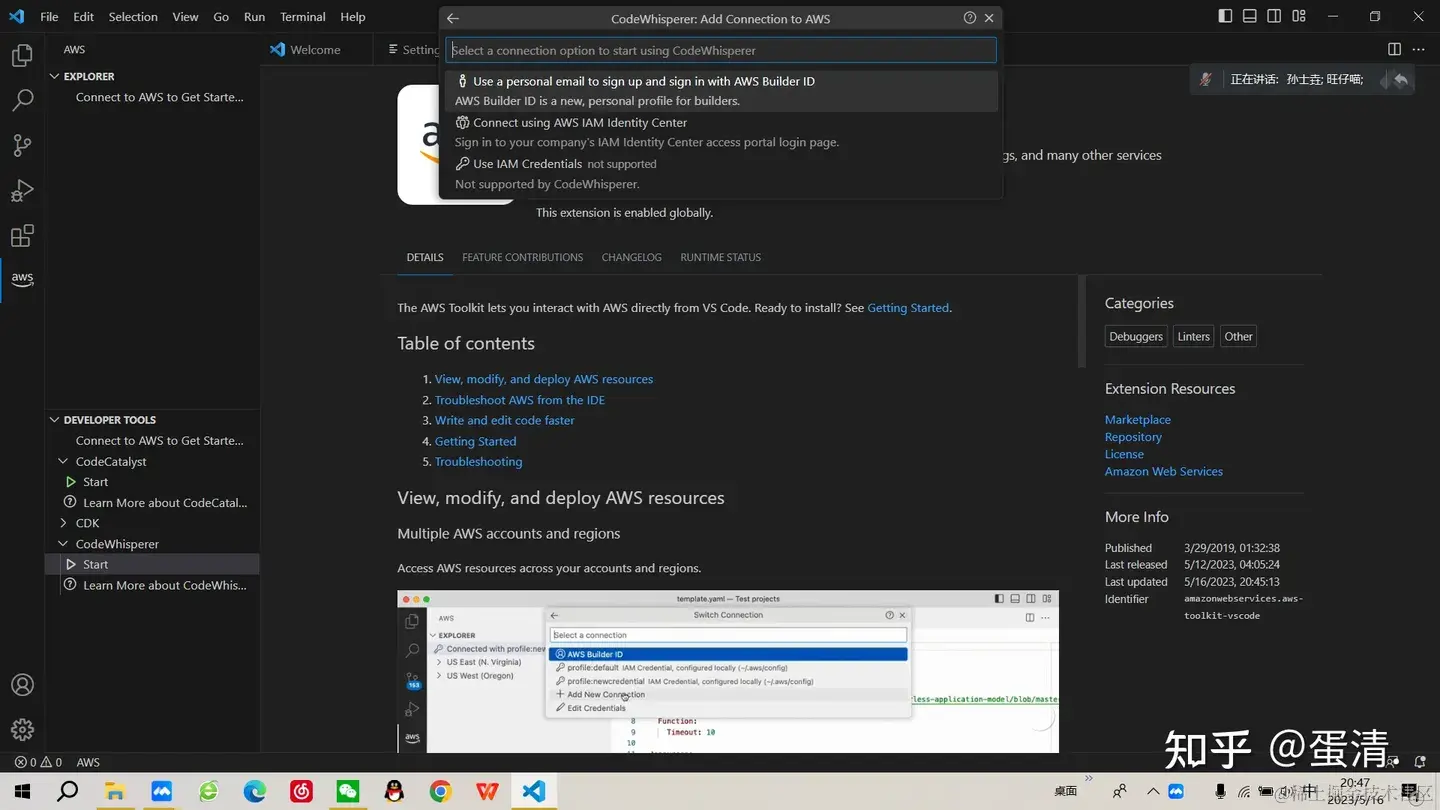Split the editor to the right
Screen dimensions: 1440x810
tap(1394, 49)
